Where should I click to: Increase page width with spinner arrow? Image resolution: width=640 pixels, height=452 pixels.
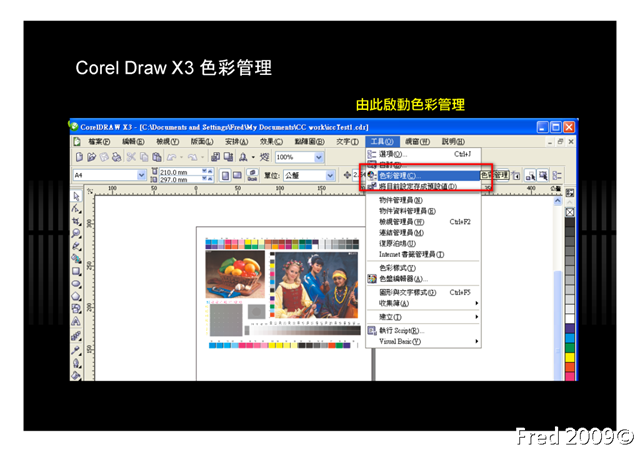210,171
